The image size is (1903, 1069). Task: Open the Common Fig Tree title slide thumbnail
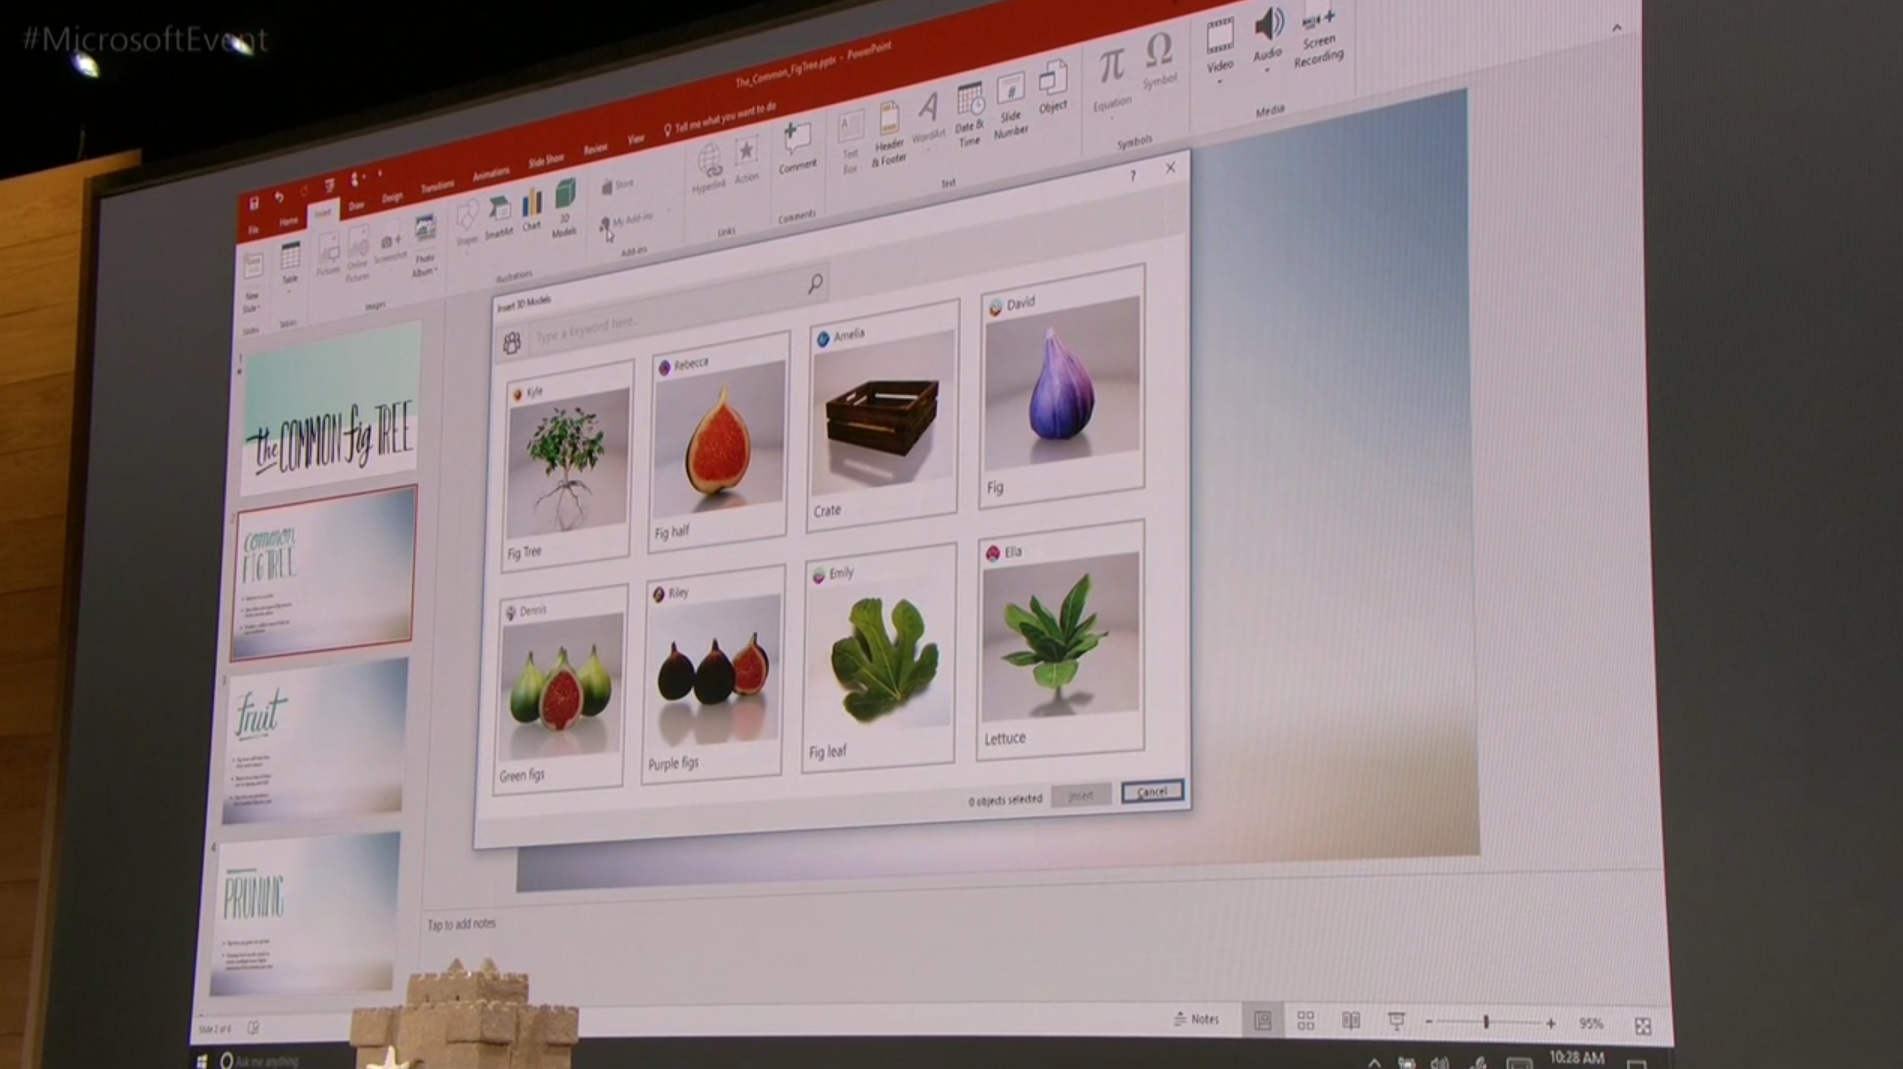pyautogui.click(x=330, y=410)
